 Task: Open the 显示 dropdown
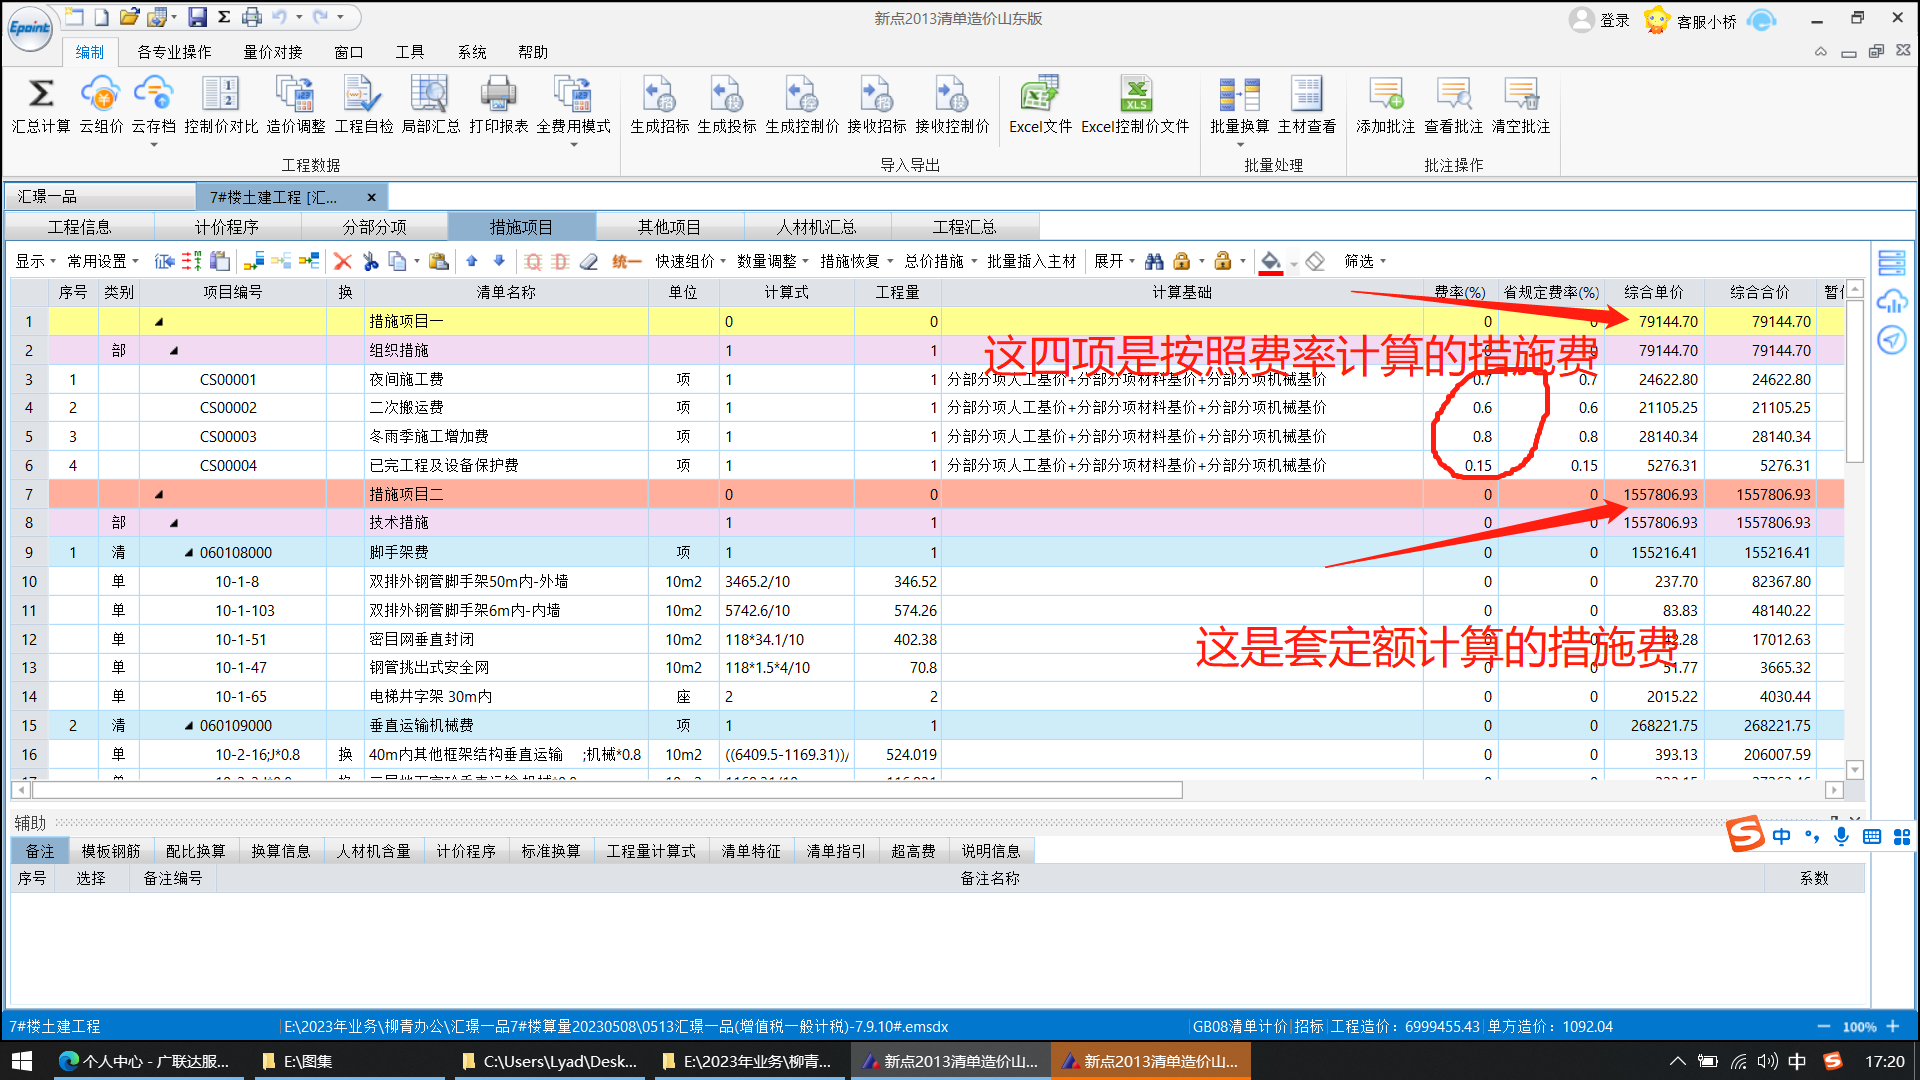tap(35, 262)
